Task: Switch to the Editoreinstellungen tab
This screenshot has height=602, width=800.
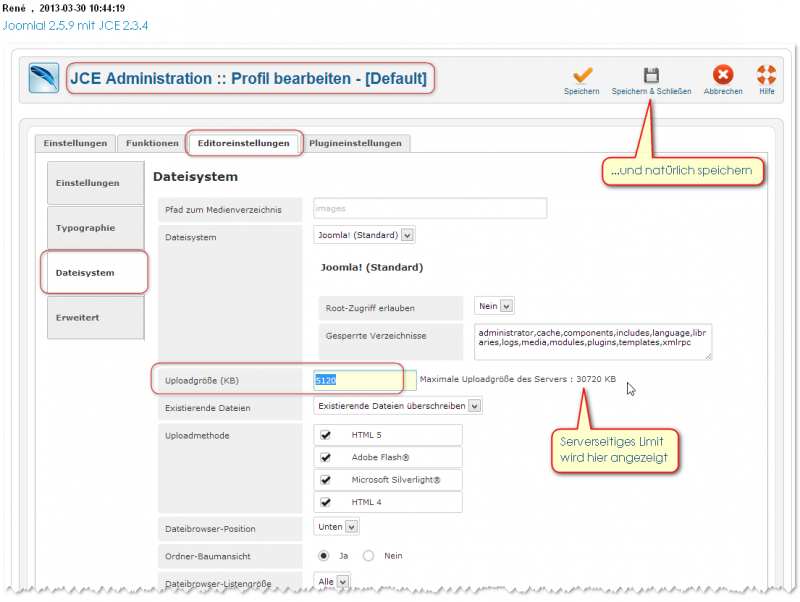Action: [244, 143]
